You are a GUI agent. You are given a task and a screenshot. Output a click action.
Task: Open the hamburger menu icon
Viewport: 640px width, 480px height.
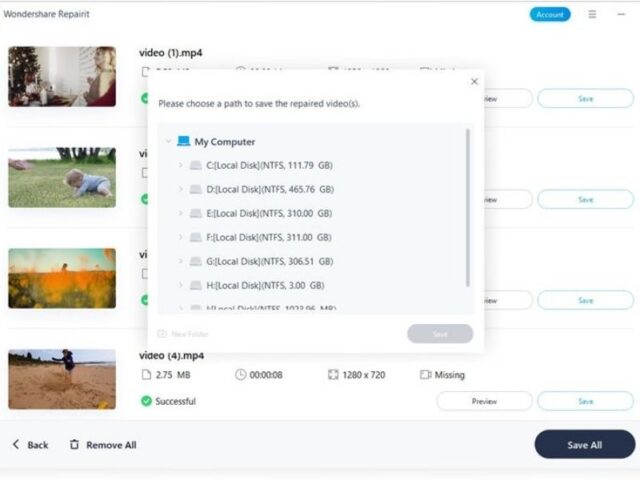tap(592, 15)
